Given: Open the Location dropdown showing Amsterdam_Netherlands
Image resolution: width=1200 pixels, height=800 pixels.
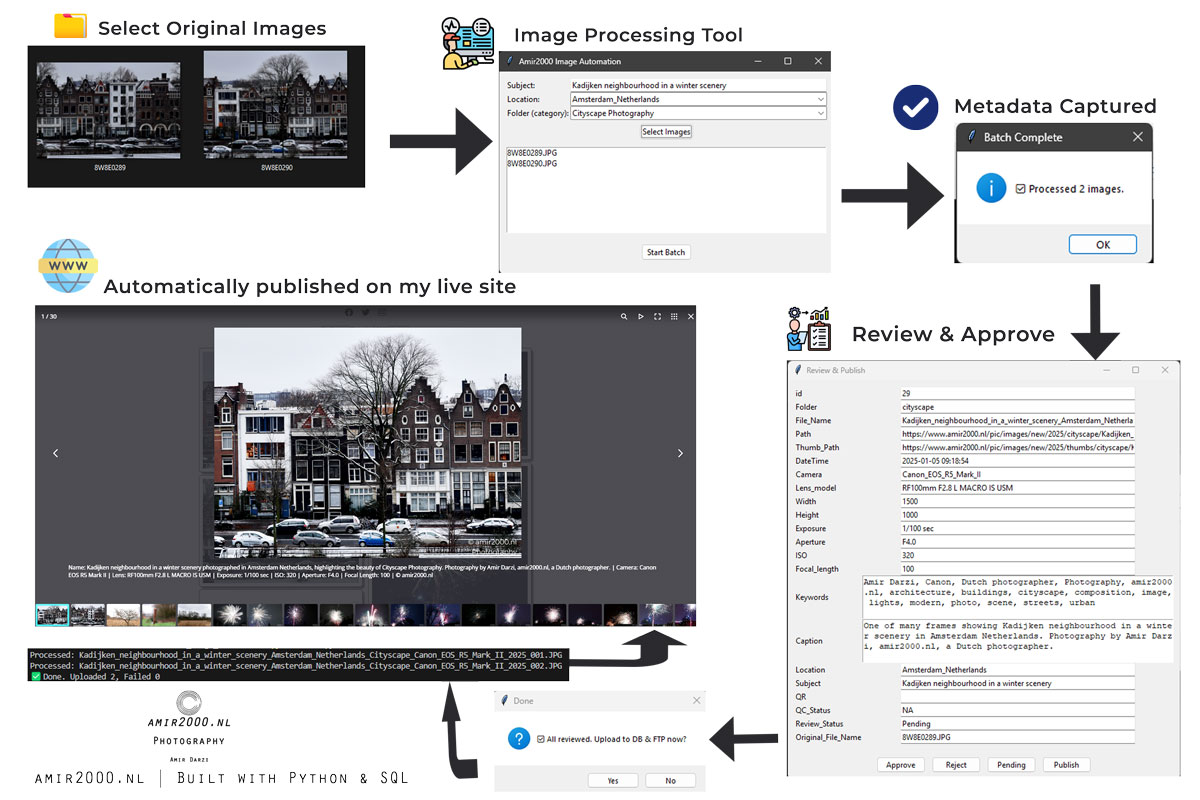Looking at the screenshot, I should (x=698, y=99).
